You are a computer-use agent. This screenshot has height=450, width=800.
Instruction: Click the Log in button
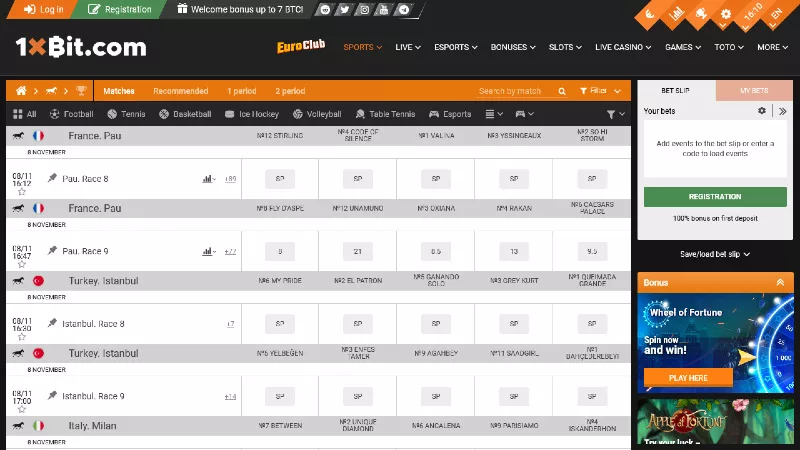[43, 9]
